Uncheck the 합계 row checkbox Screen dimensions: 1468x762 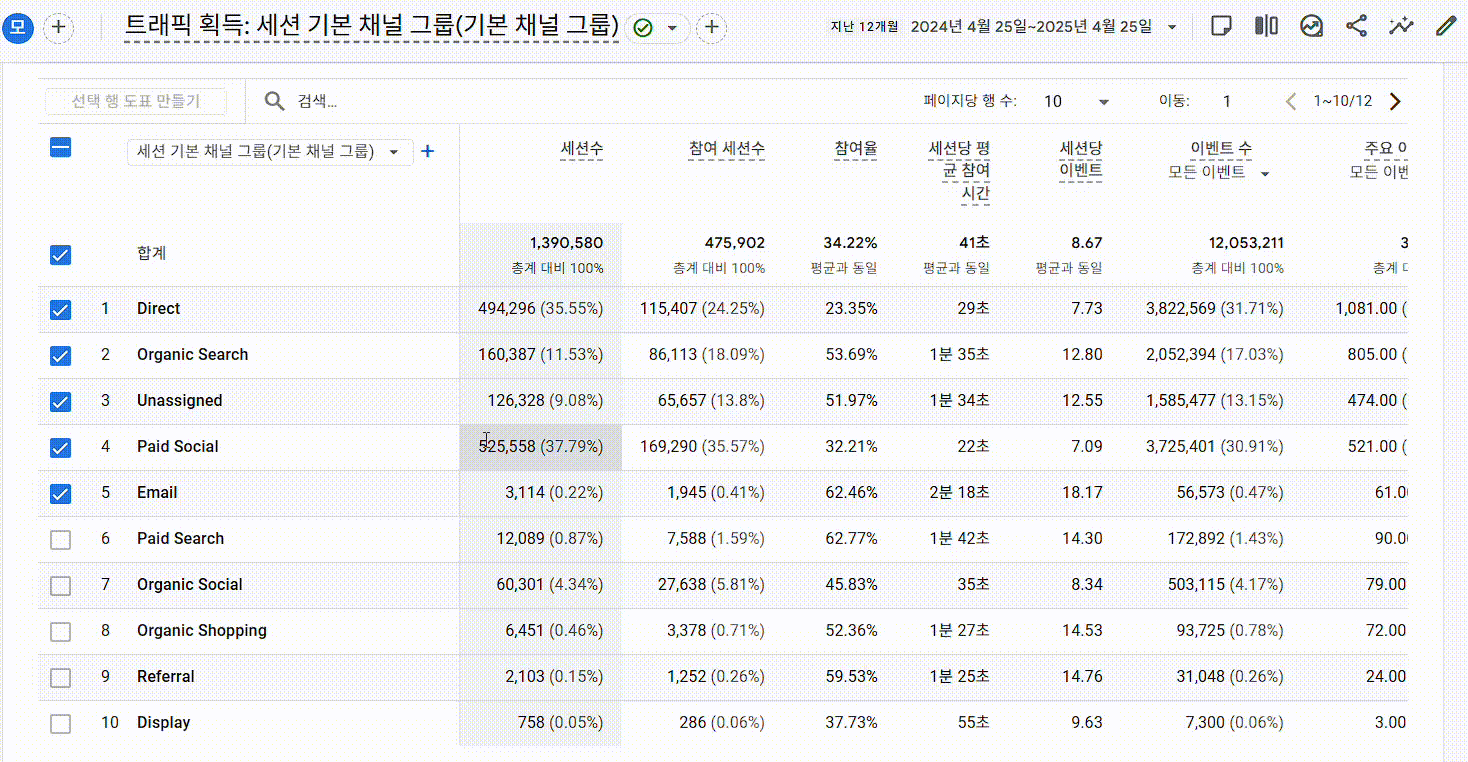[x=60, y=255]
